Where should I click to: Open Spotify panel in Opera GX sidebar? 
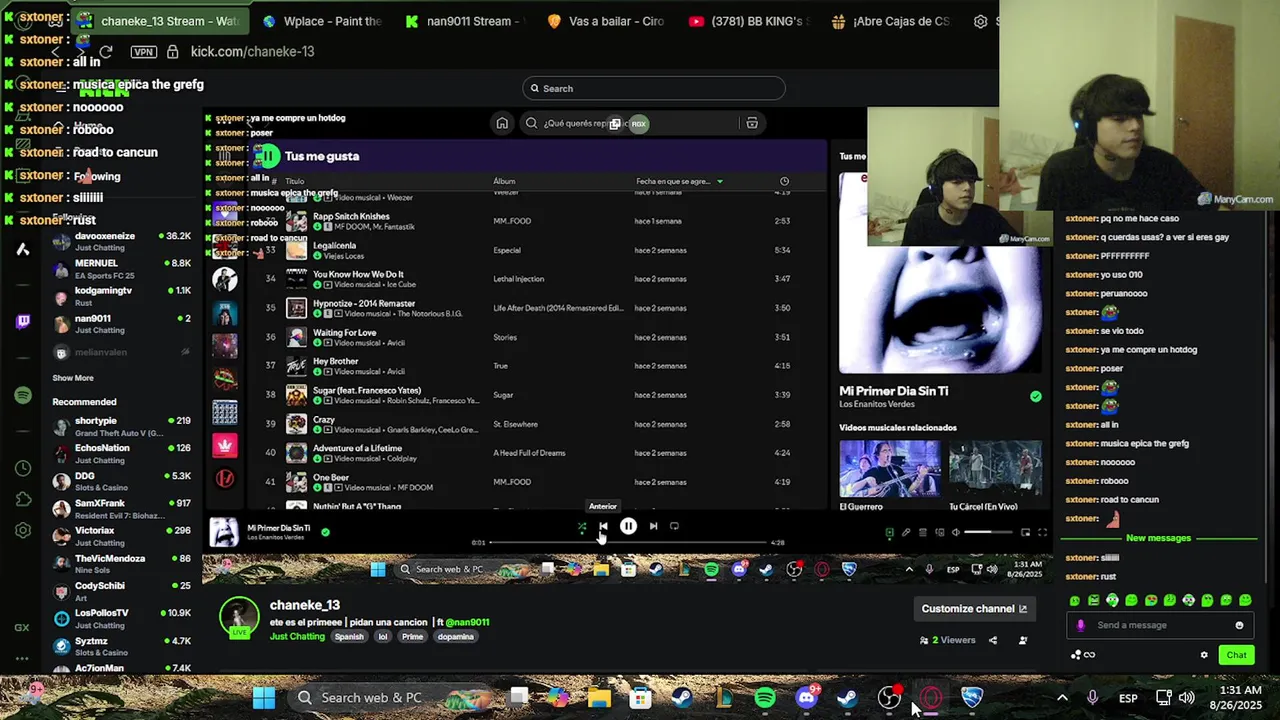22,396
